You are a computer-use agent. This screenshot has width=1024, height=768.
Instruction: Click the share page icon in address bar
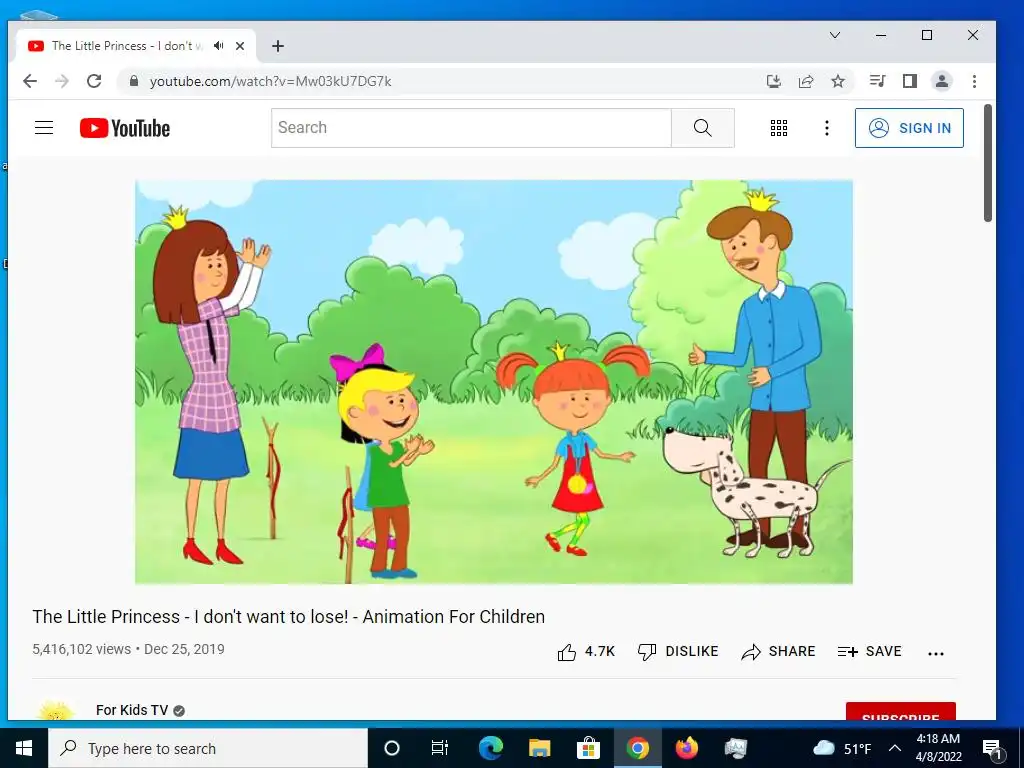coord(806,81)
